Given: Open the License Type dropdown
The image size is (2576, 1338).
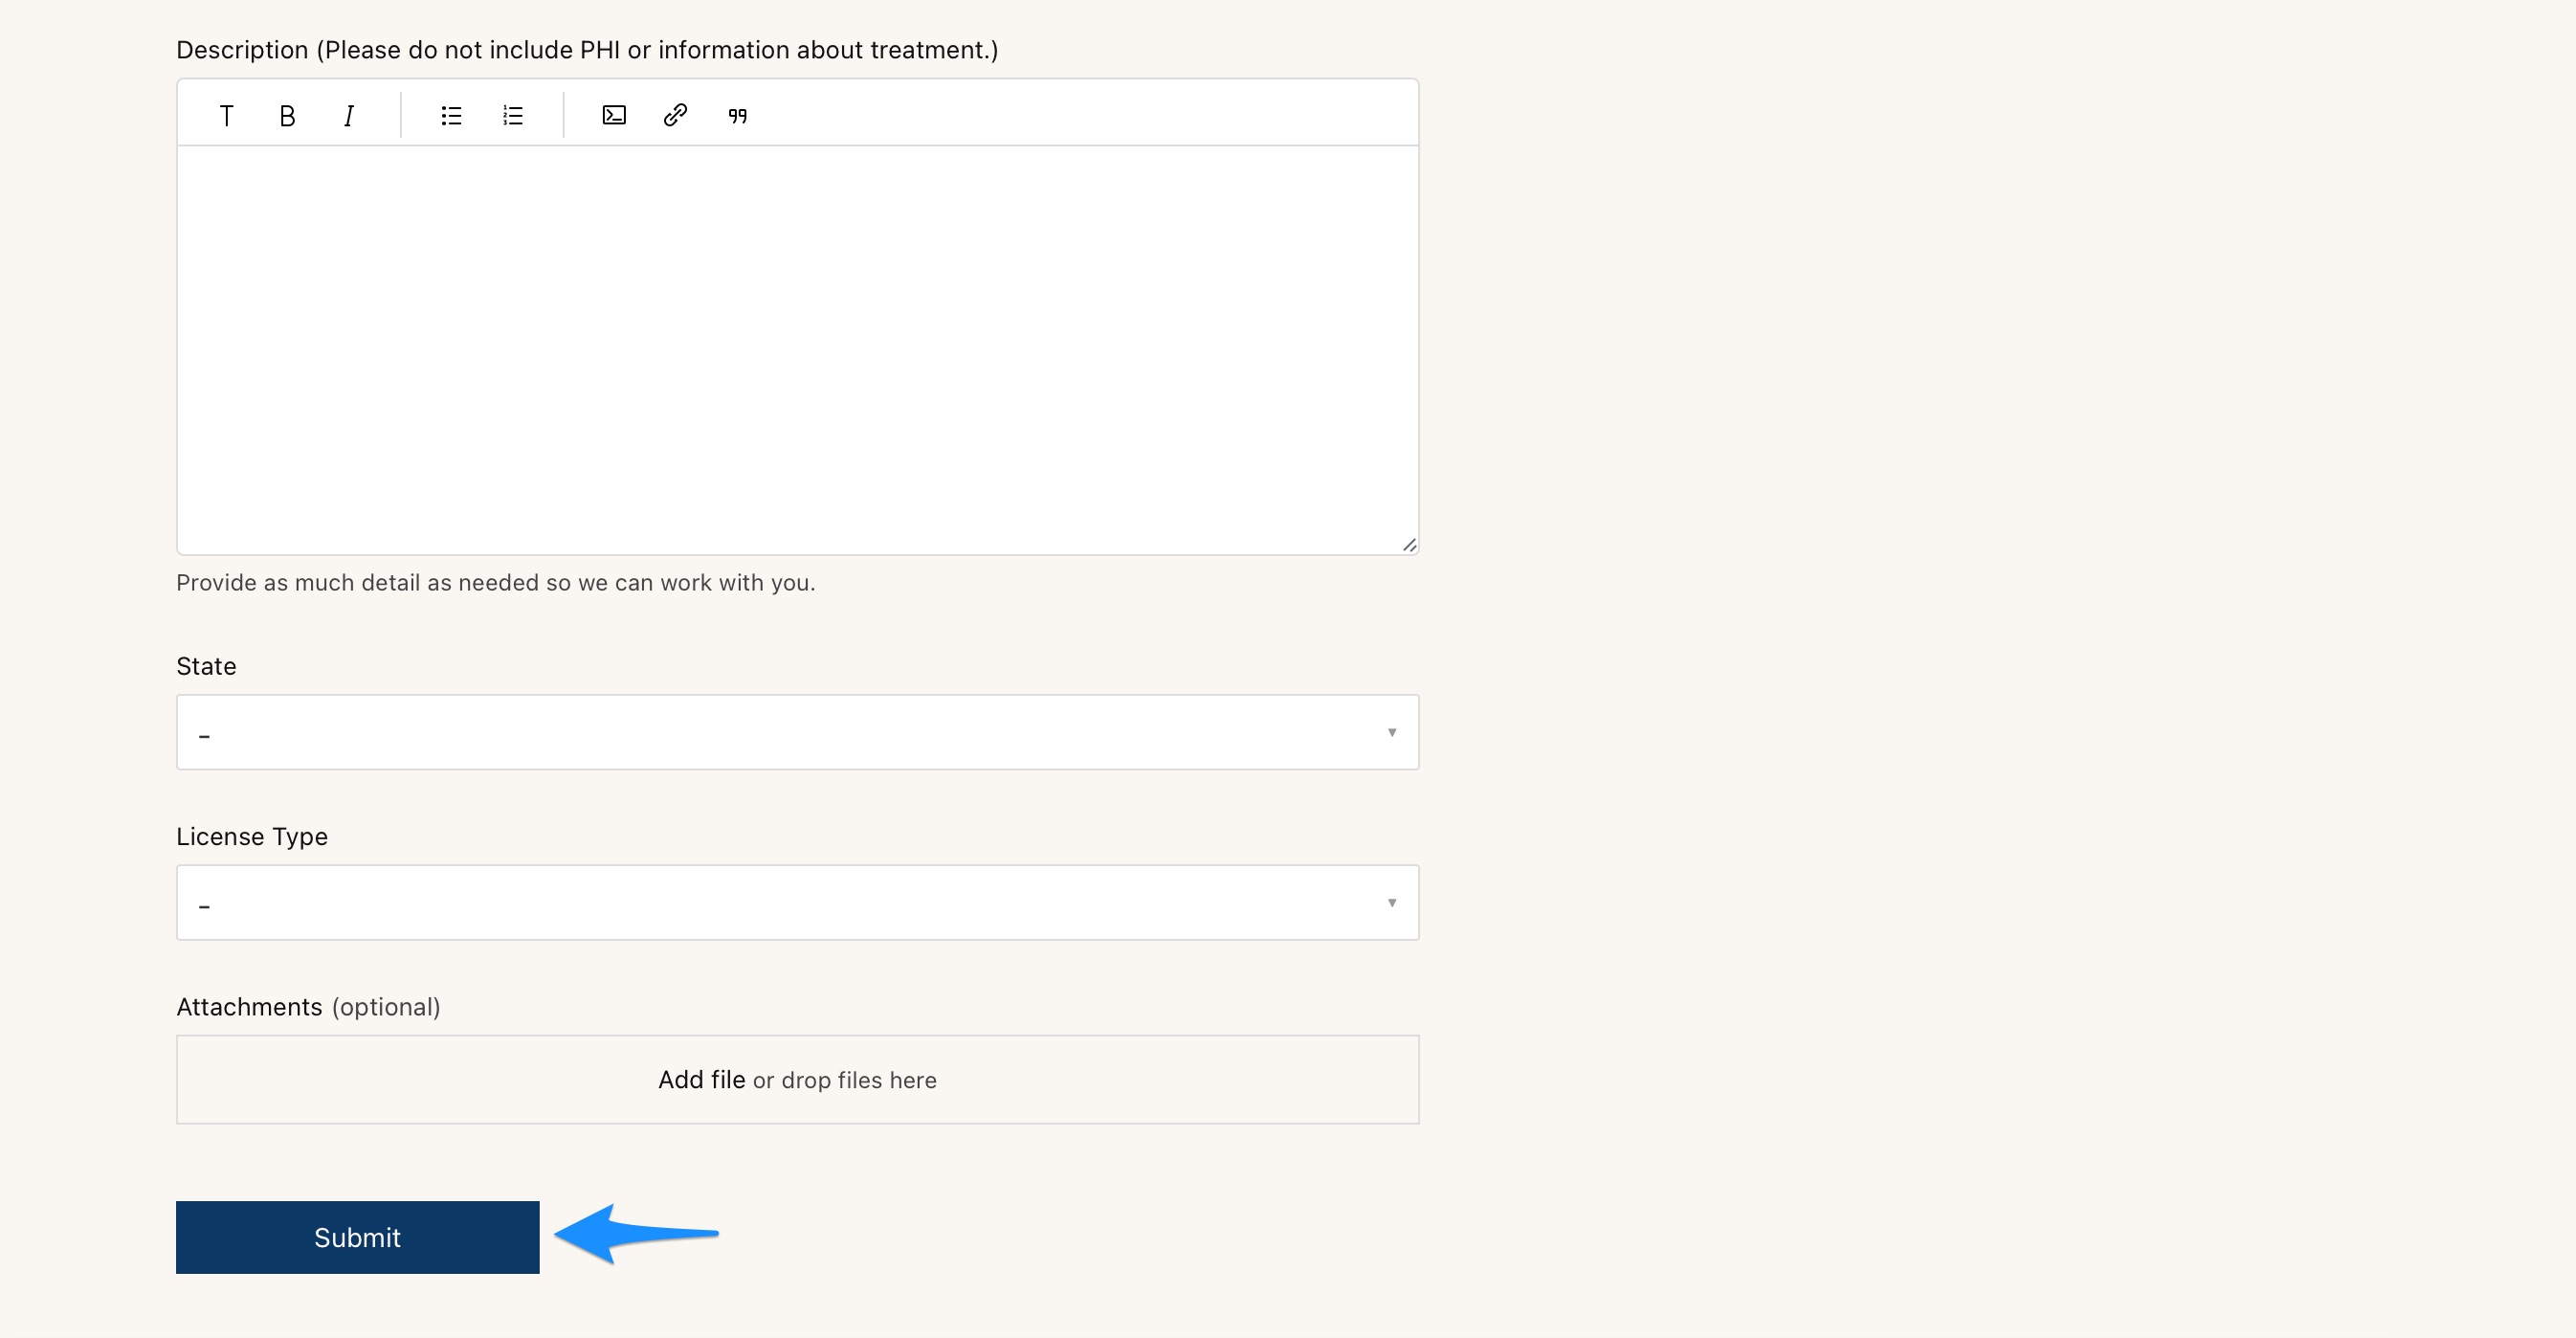Looking at the screenshot, I should tap(797, 902).
